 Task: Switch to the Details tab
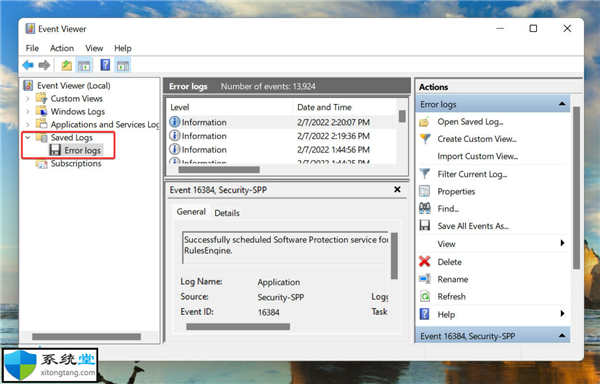pyautogui.click(x=227, y=213)
